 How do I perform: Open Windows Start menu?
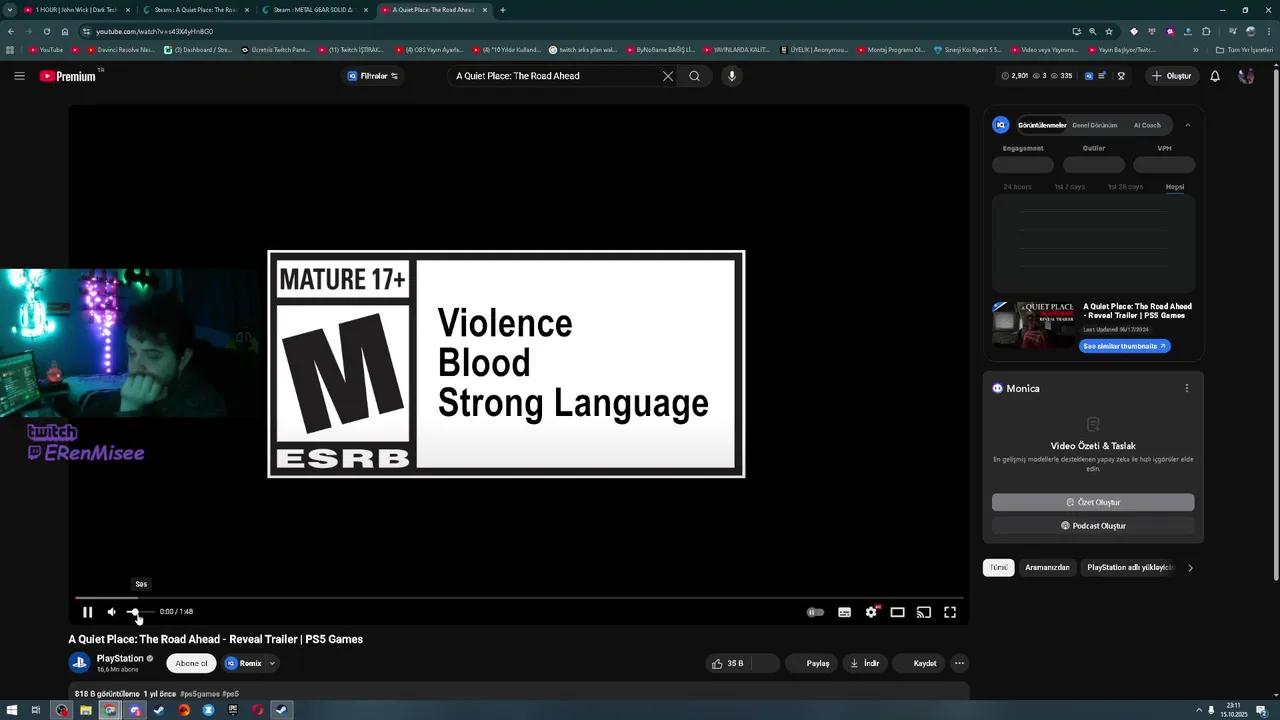pos(12,710)
